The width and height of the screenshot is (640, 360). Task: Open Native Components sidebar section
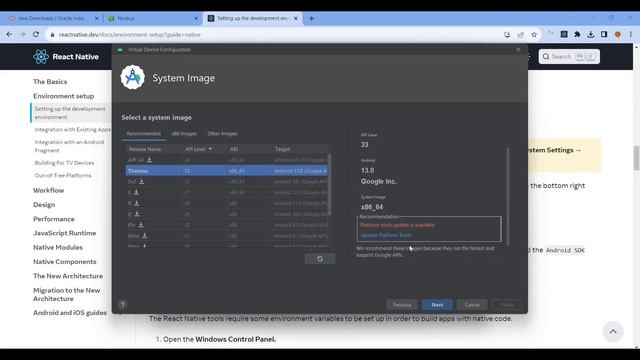coord(64,262)
